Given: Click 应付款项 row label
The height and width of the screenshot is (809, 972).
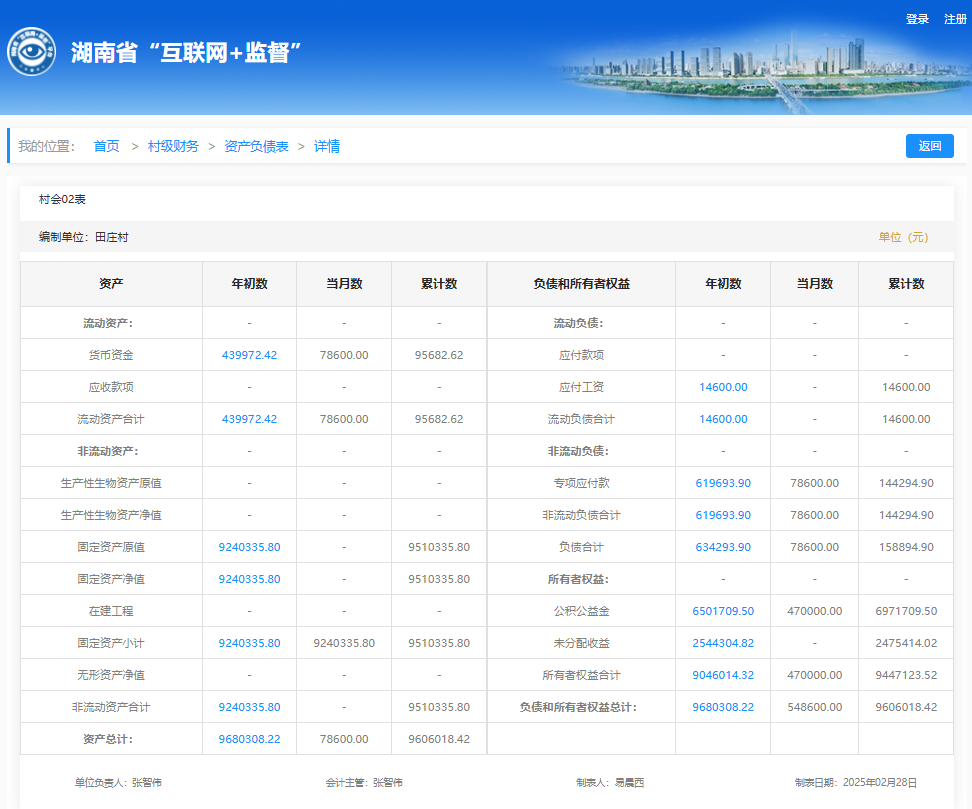Looking at the screenshot, I should coord(581,355).
